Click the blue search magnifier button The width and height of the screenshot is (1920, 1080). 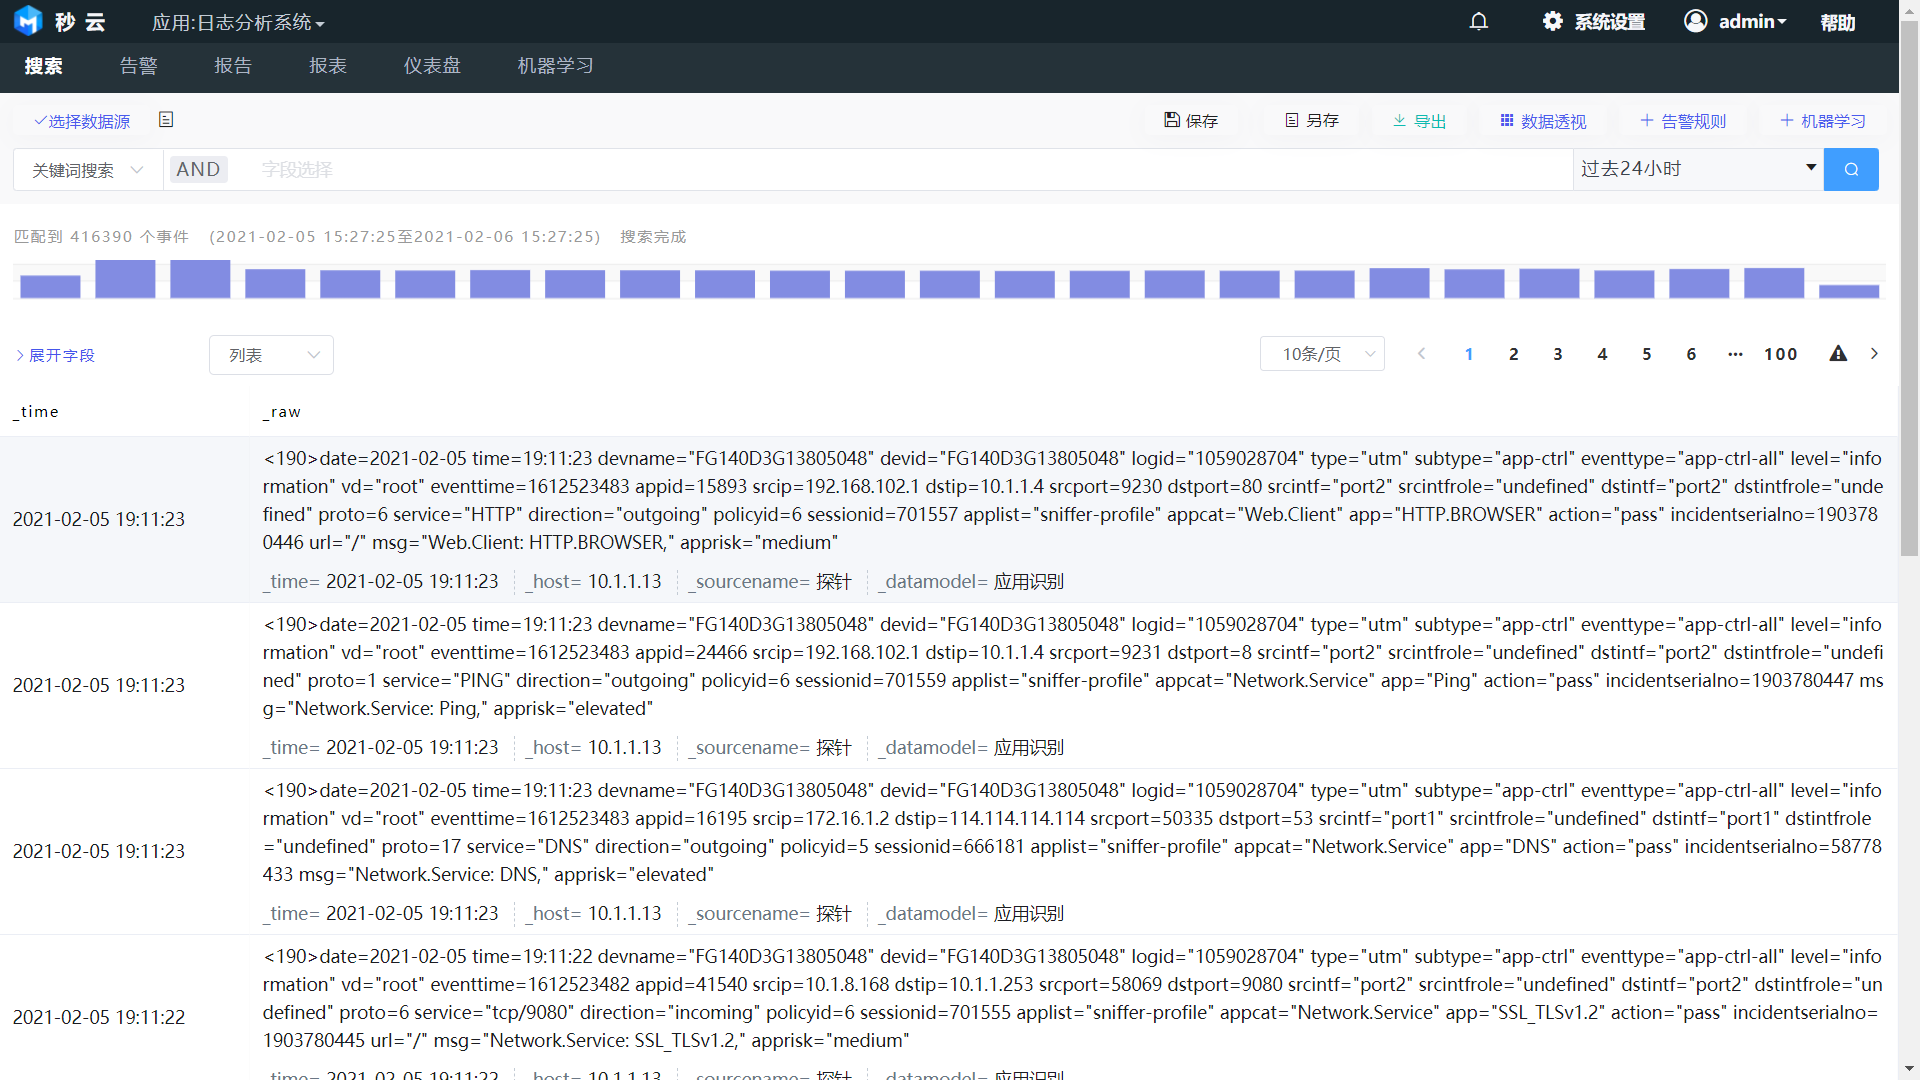click(x=1851, y=169)
